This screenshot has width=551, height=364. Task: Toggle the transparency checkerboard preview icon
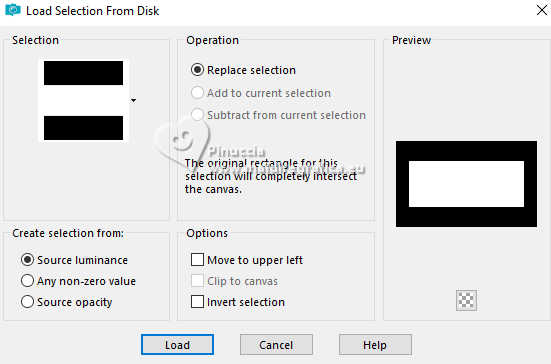(x=466, y=300)
